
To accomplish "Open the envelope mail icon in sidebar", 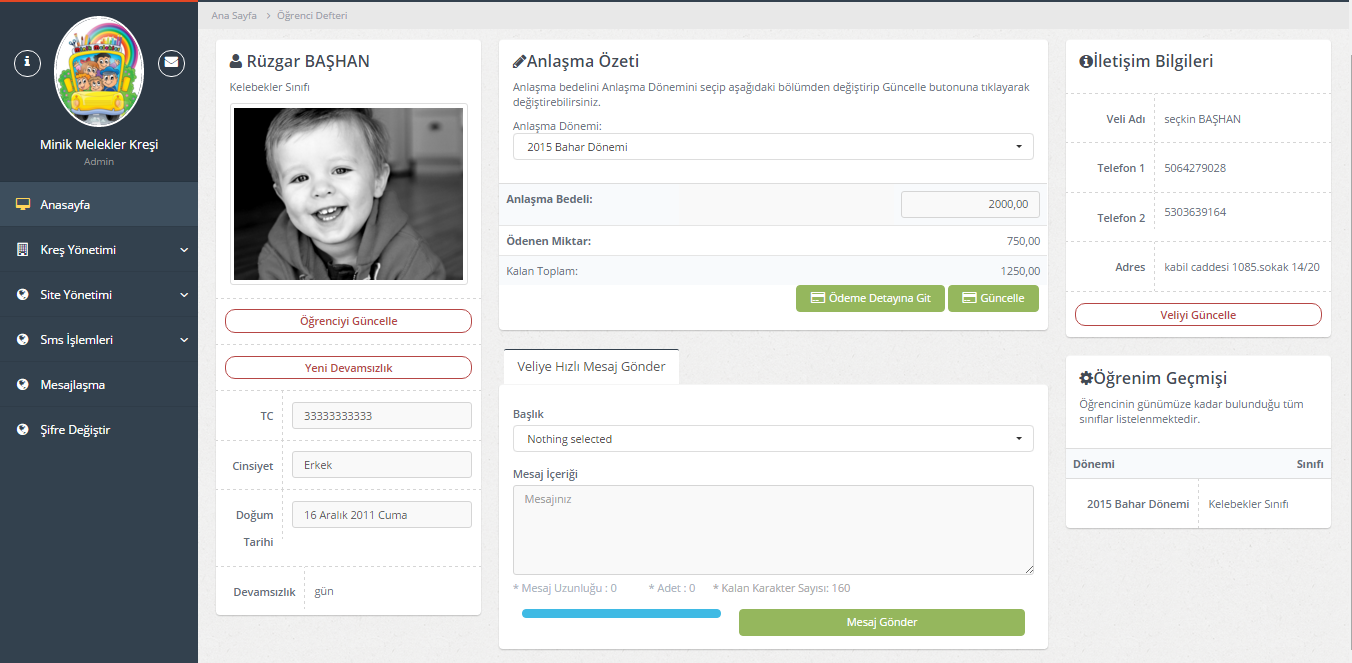I will pyautogui.click(x=172, y=63).
